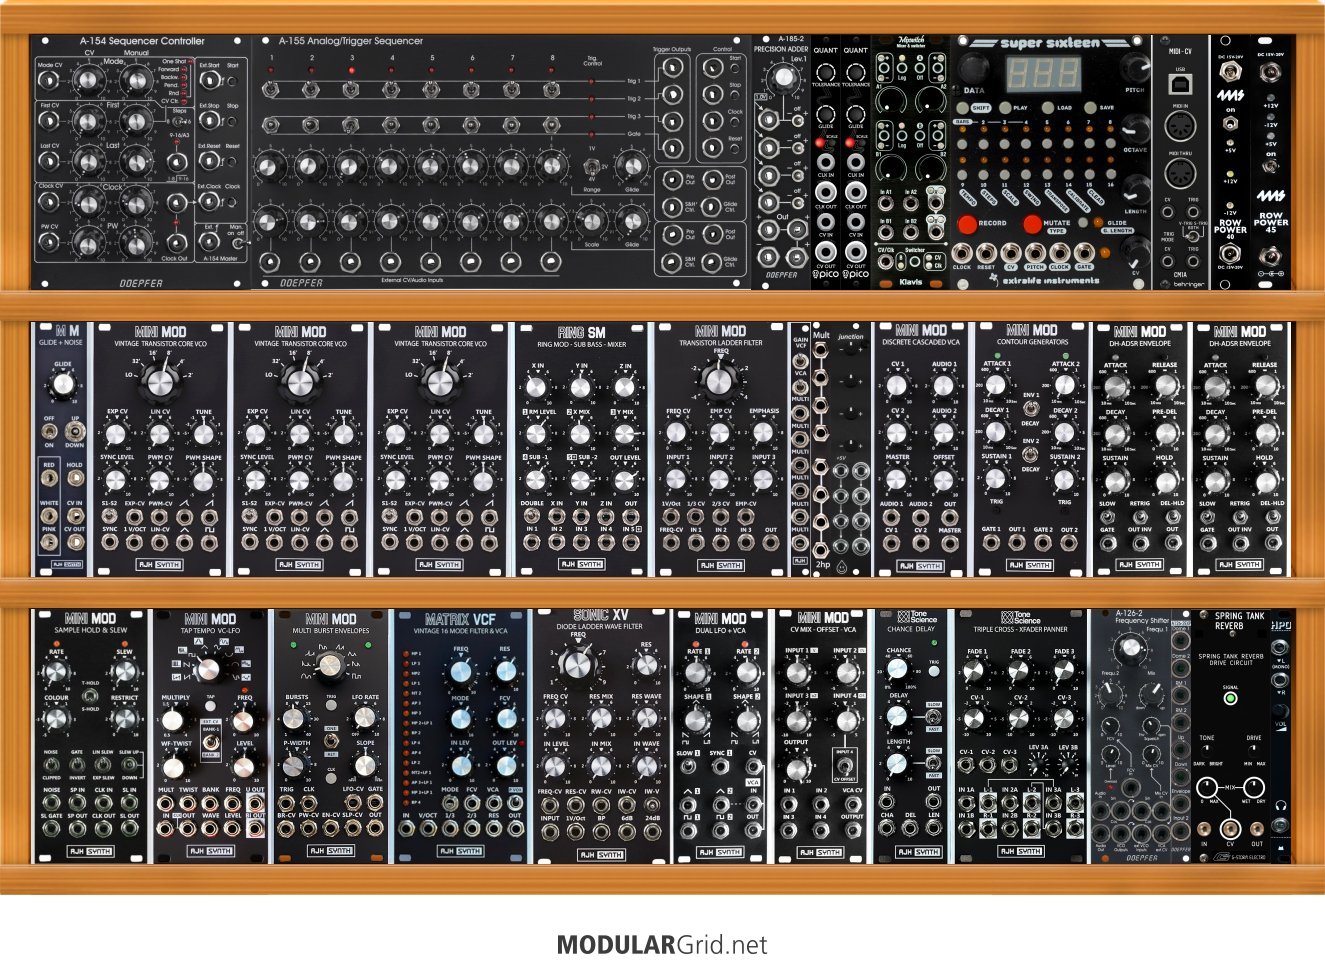Turn the shape selector knob on Multi Burst Envelopes
Viewport: 1325px width, 966px height.
pyautogui.click(x=330, y=666)
